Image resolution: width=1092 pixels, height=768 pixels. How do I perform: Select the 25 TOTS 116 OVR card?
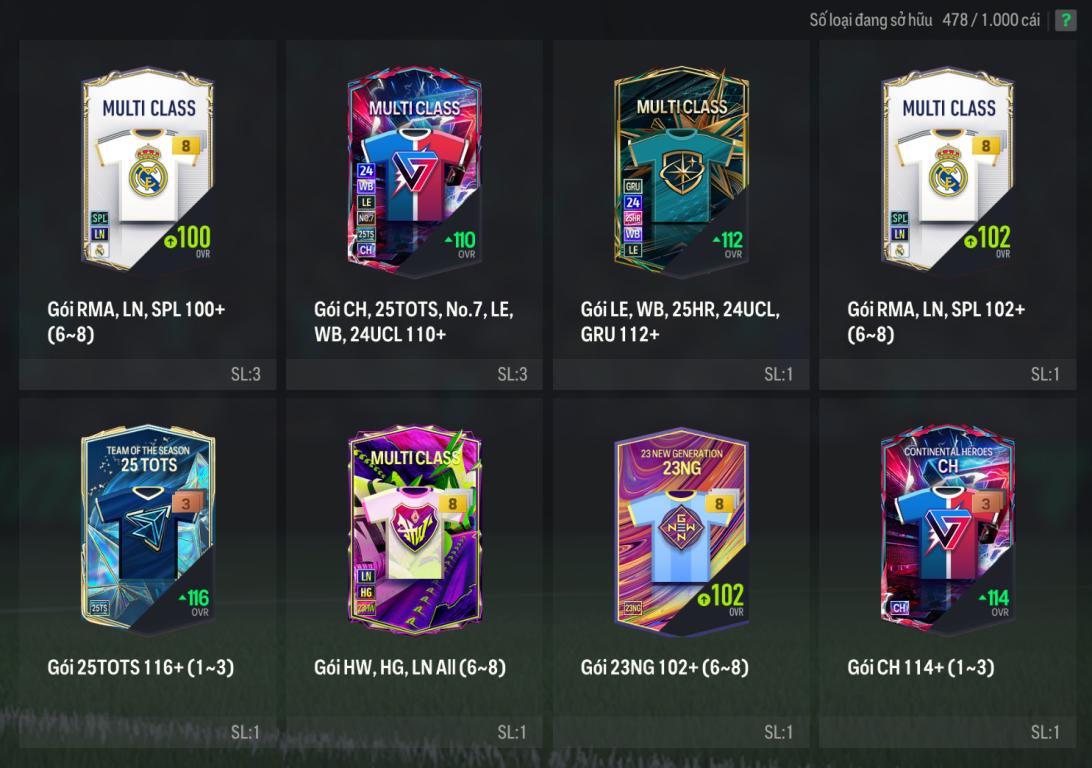[x=148, y=573]
